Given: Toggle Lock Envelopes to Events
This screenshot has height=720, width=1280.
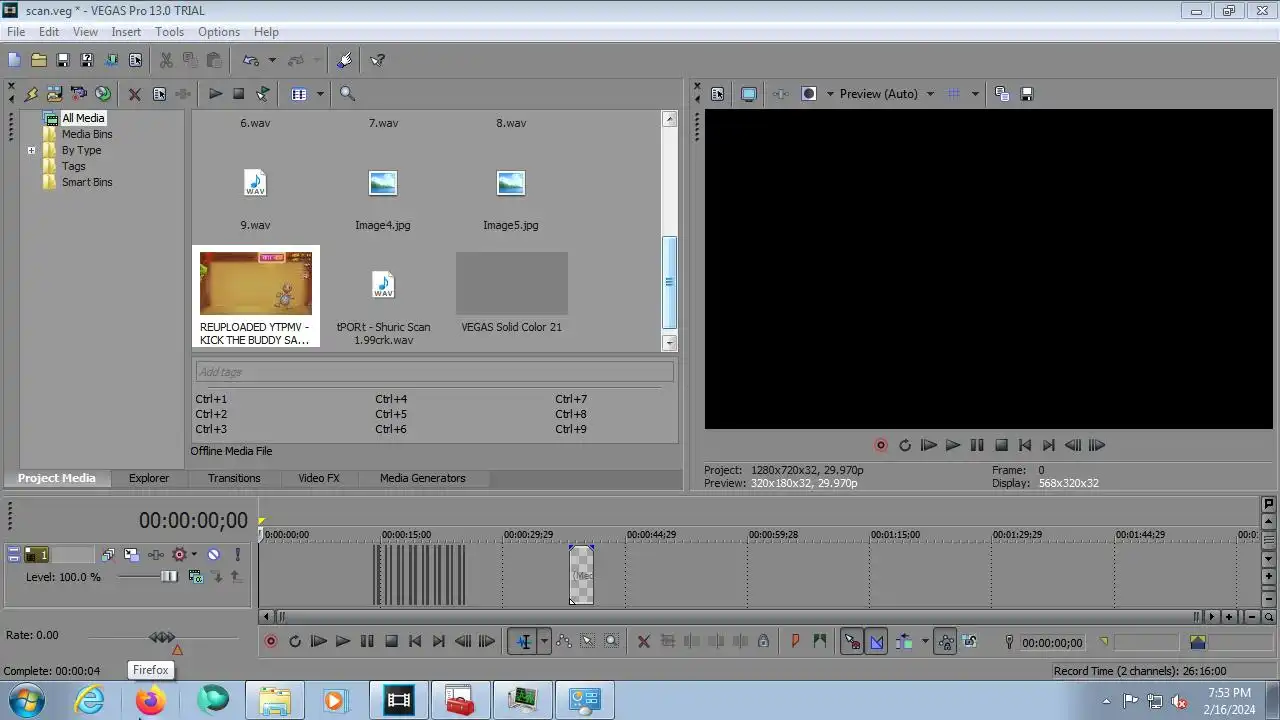Looking at the screenshot, I should click(x=945, y=642).
